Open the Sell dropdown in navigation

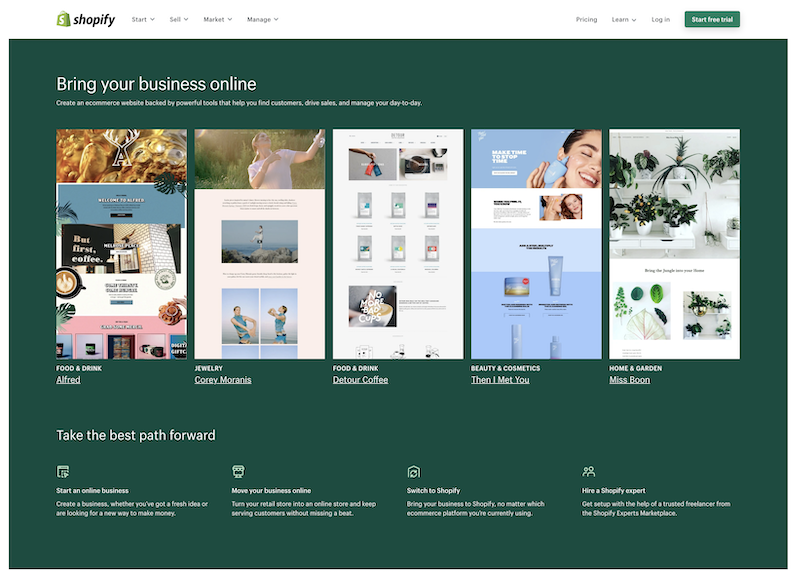pos(179,19)
